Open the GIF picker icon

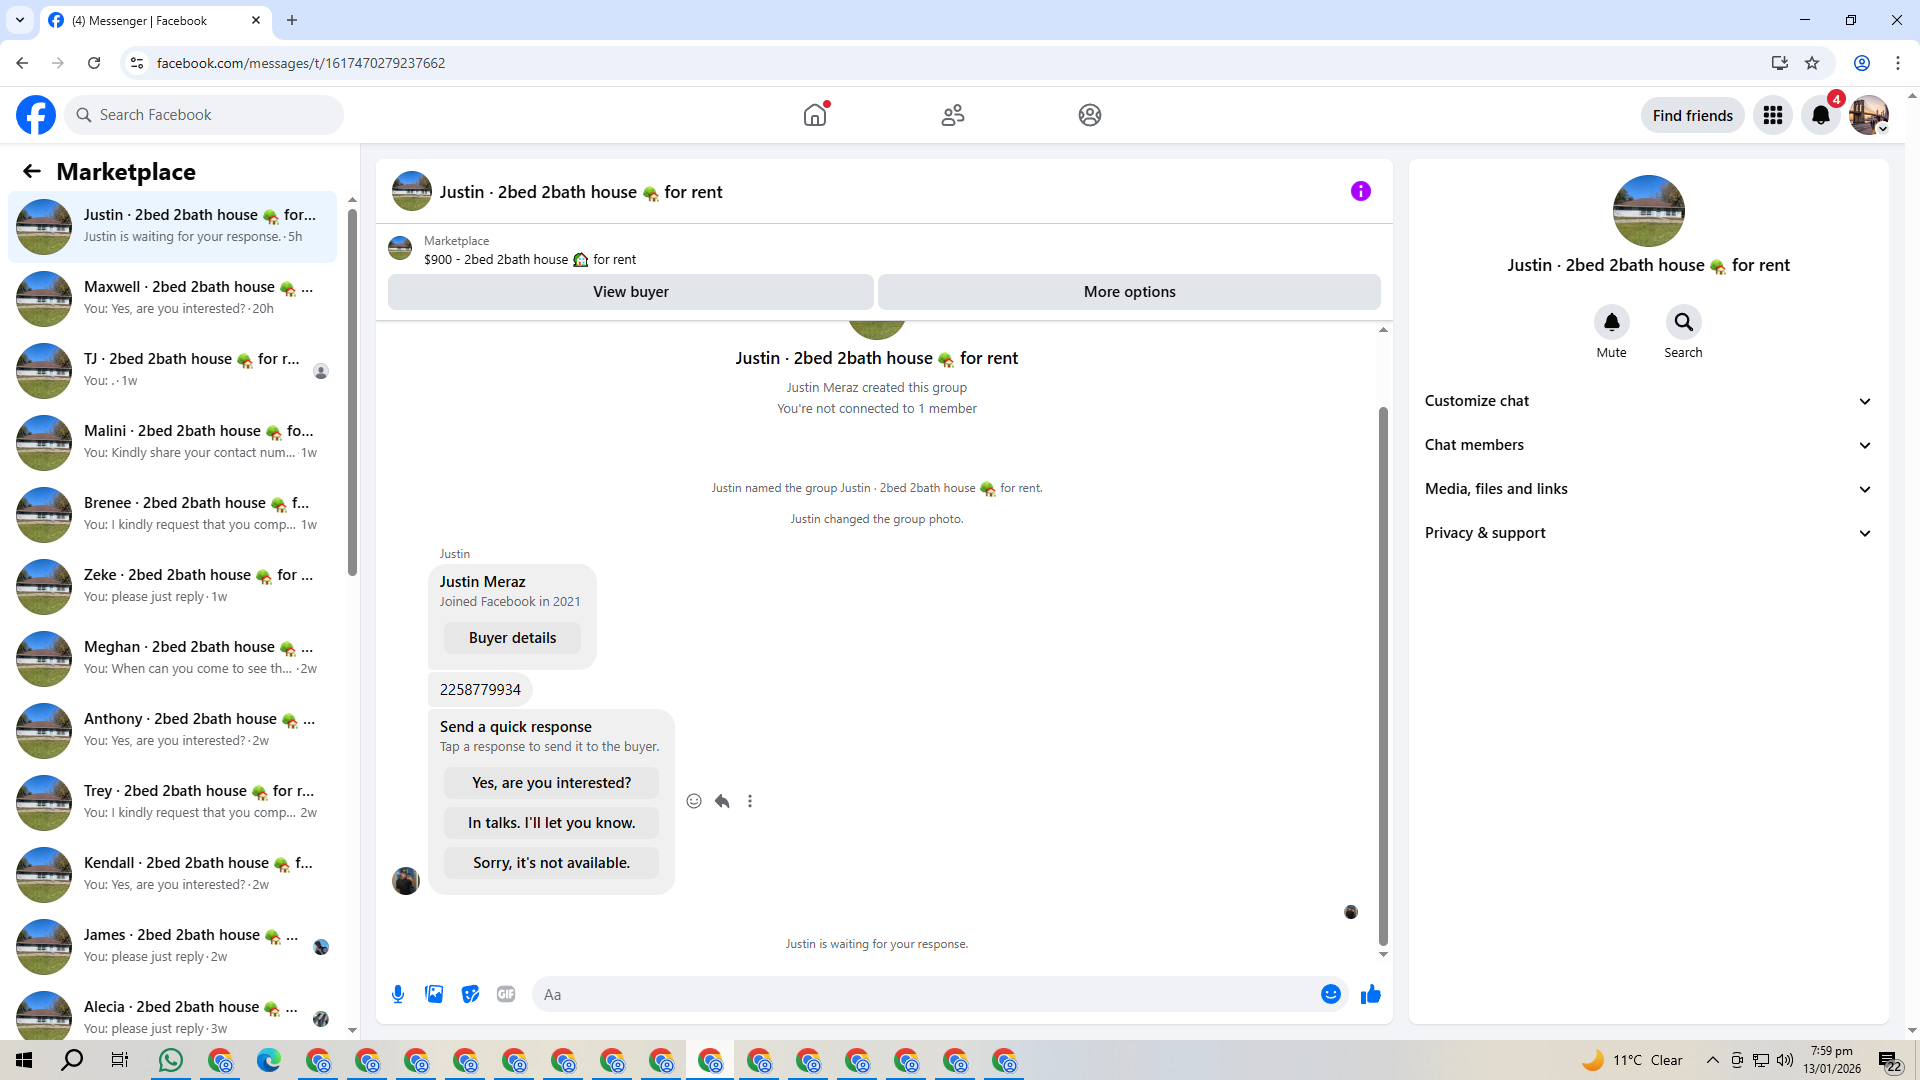tap(506, 994)
